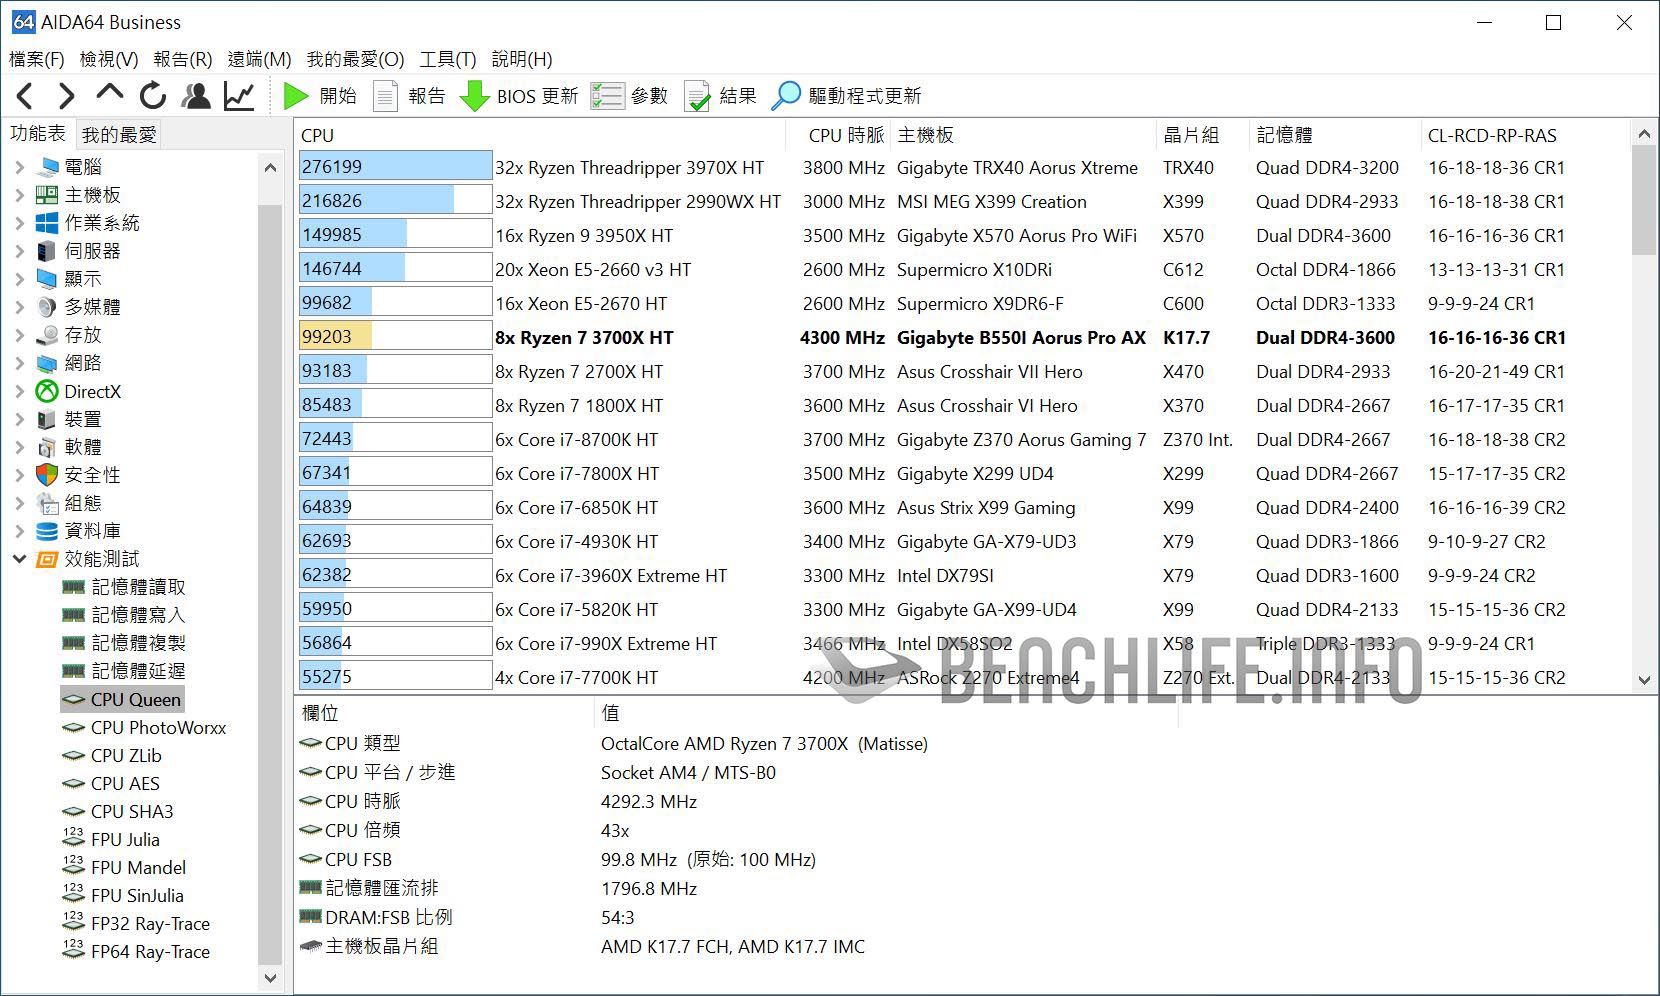Start the benchmark with green play button
Viewport: 1660px width, 996px height.
(296, 96)
